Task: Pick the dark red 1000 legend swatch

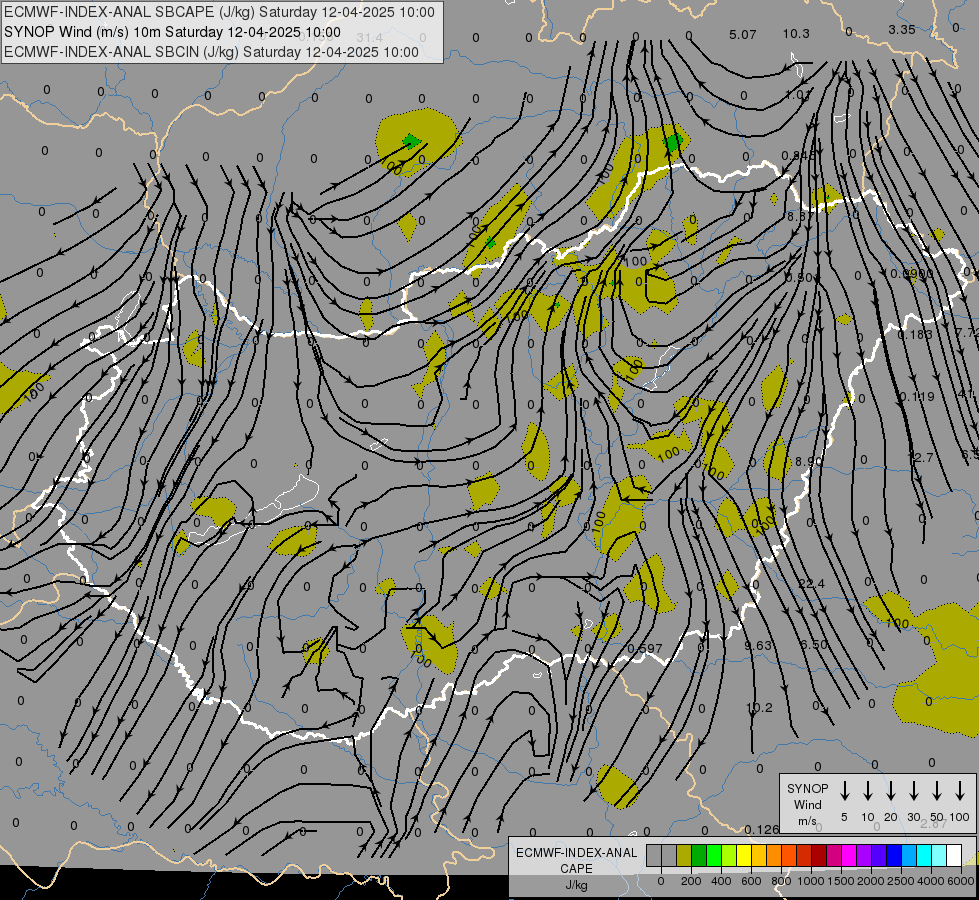Action: coord(819,856)
